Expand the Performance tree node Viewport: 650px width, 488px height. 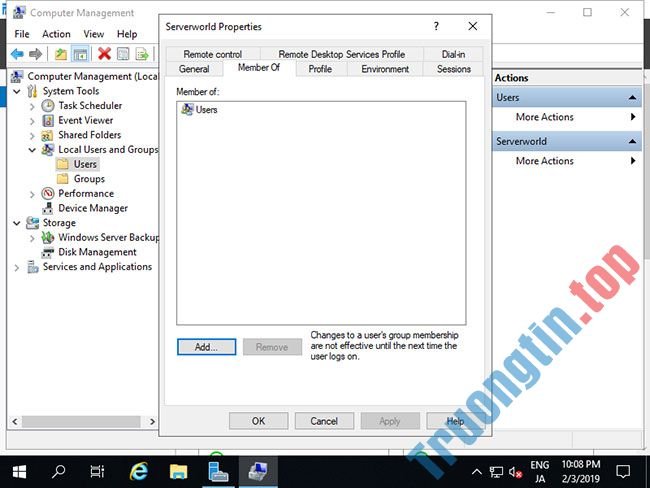point(32,194)
